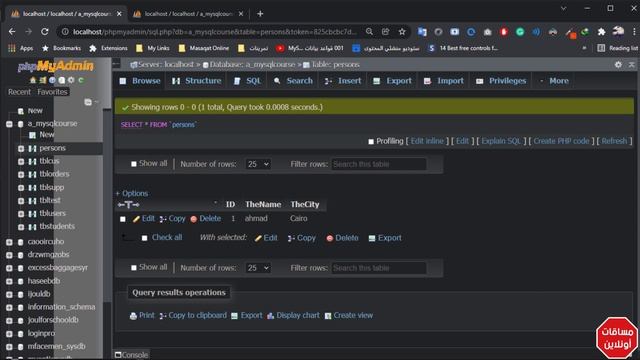Sort by the TheName column header
Screen dimensions: 640x360
pyautogui.click(x=263, y=204)
